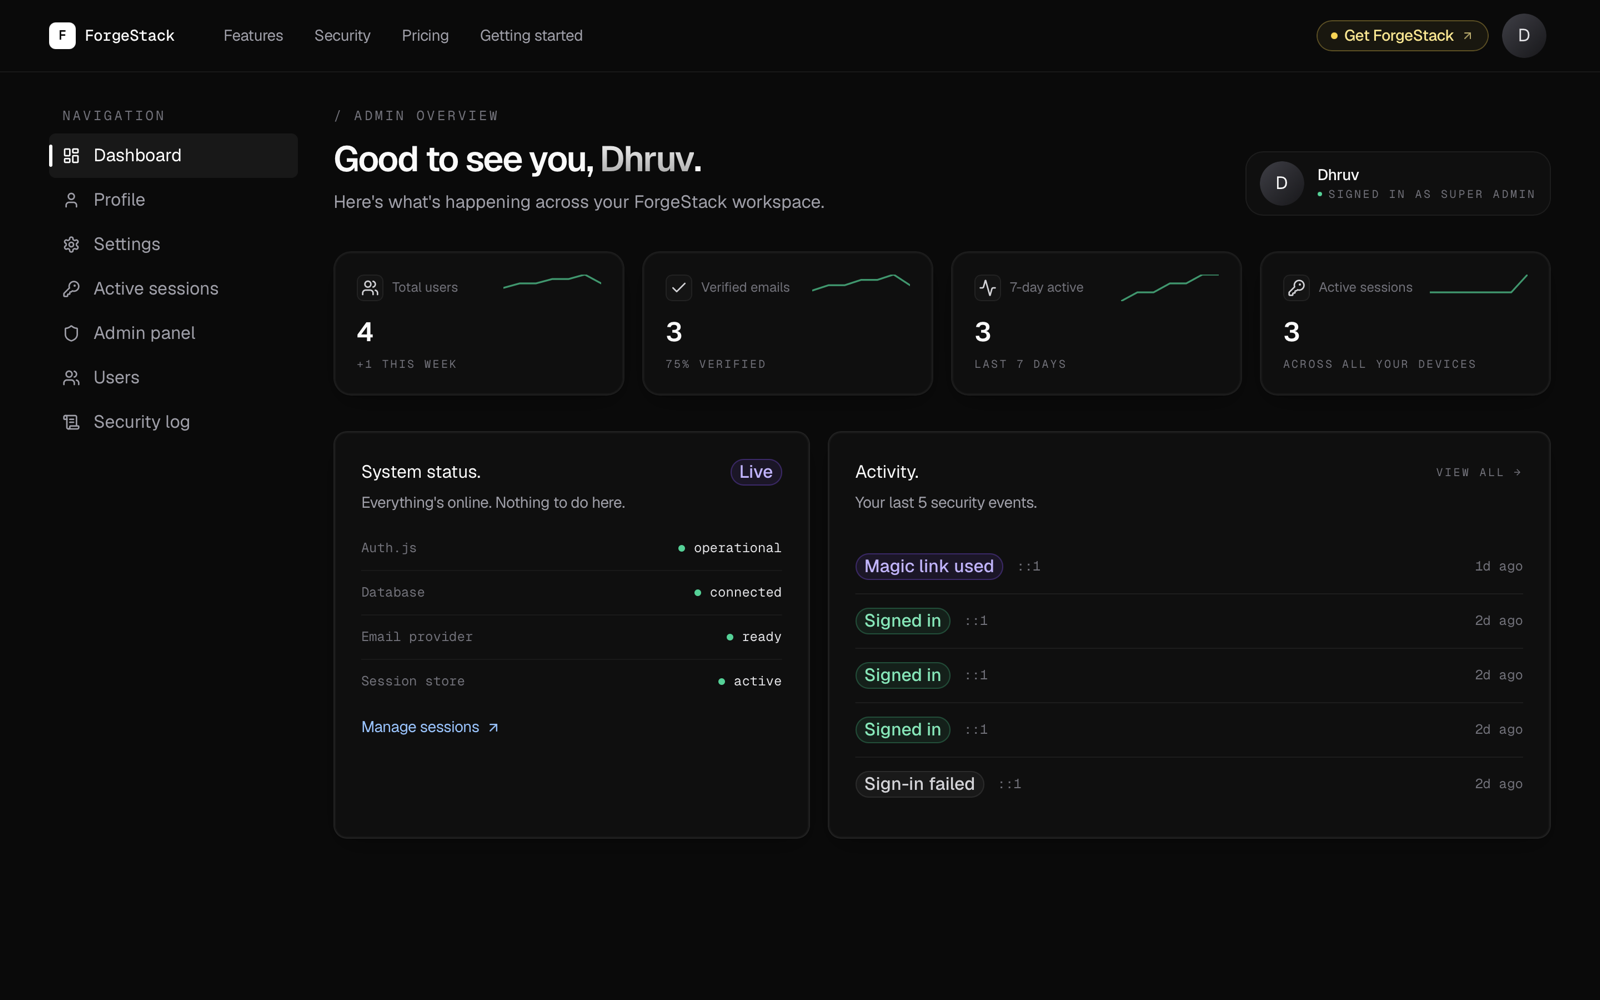Click the Dhruv super admin avatar circle
Image resolution: width=1600 pixels, height=1000 pixels.
[x=1282, y=184]
